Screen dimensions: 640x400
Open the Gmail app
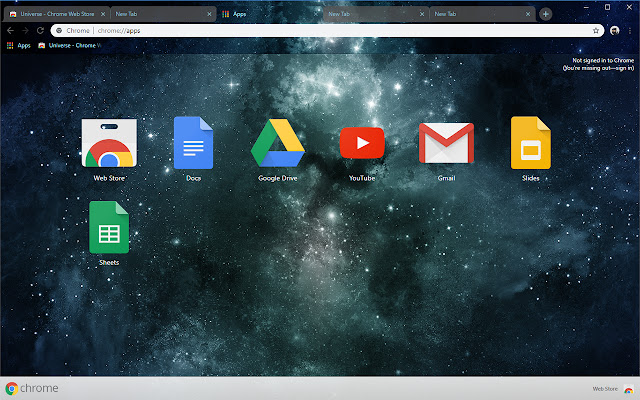click(x=446, y=143)
